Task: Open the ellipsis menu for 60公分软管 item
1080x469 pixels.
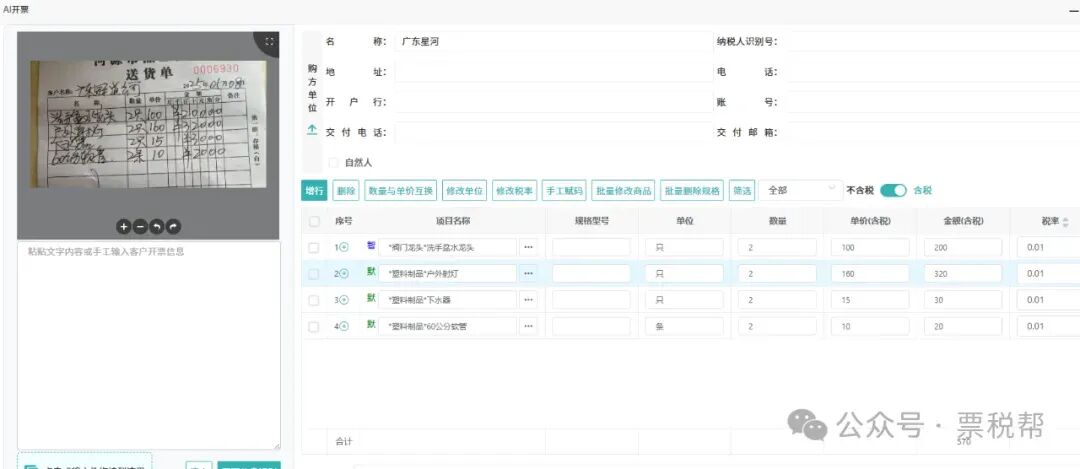Action: 528,326
